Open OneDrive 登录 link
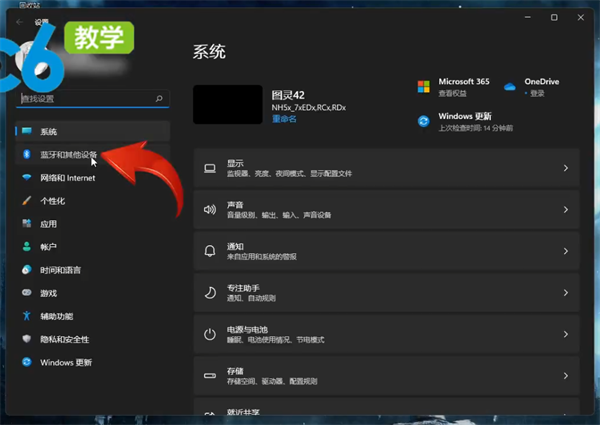This screenshot has width=600, height=425. 537,93
